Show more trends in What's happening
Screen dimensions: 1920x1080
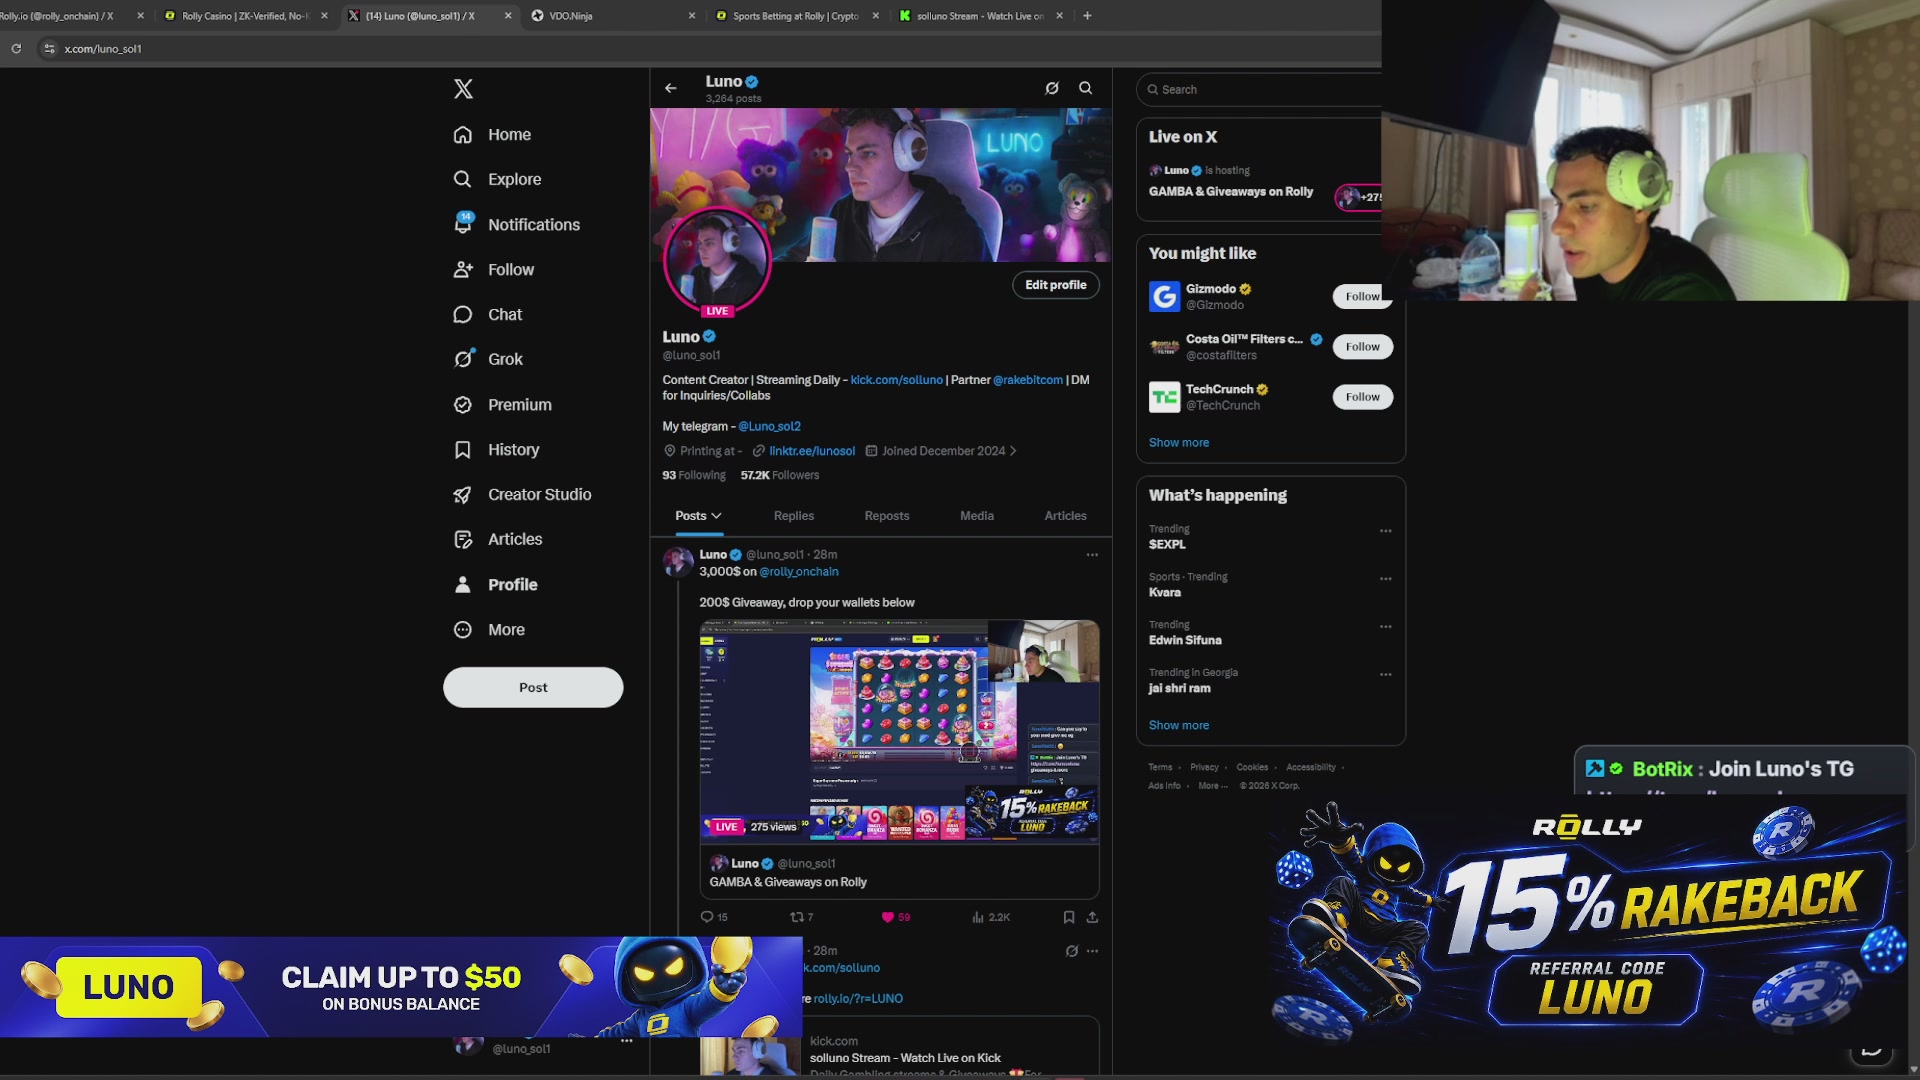pos(1178,726)
